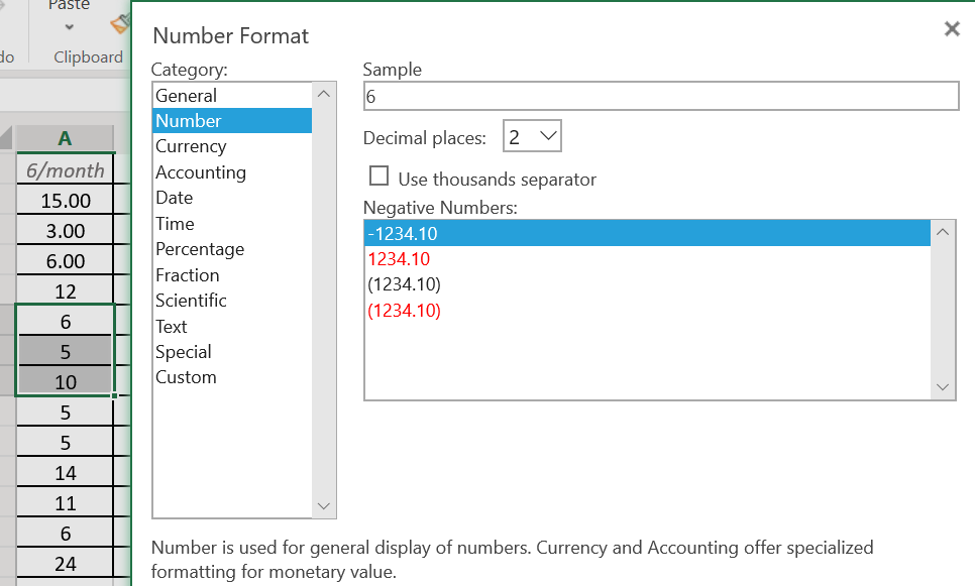This screenshot has width=975, height=586.
Task: Select the cell containing 24
Action: click(65, 564)
